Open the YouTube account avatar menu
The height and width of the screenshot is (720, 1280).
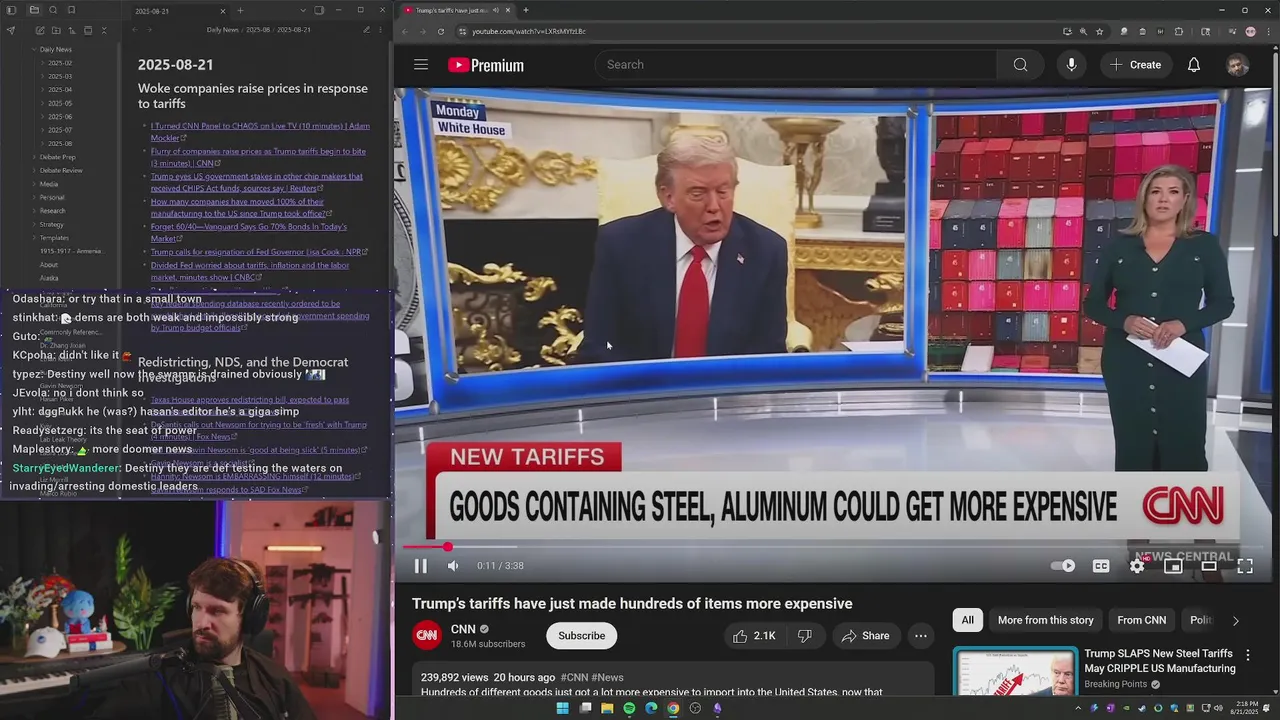(x=1237, y=65)
